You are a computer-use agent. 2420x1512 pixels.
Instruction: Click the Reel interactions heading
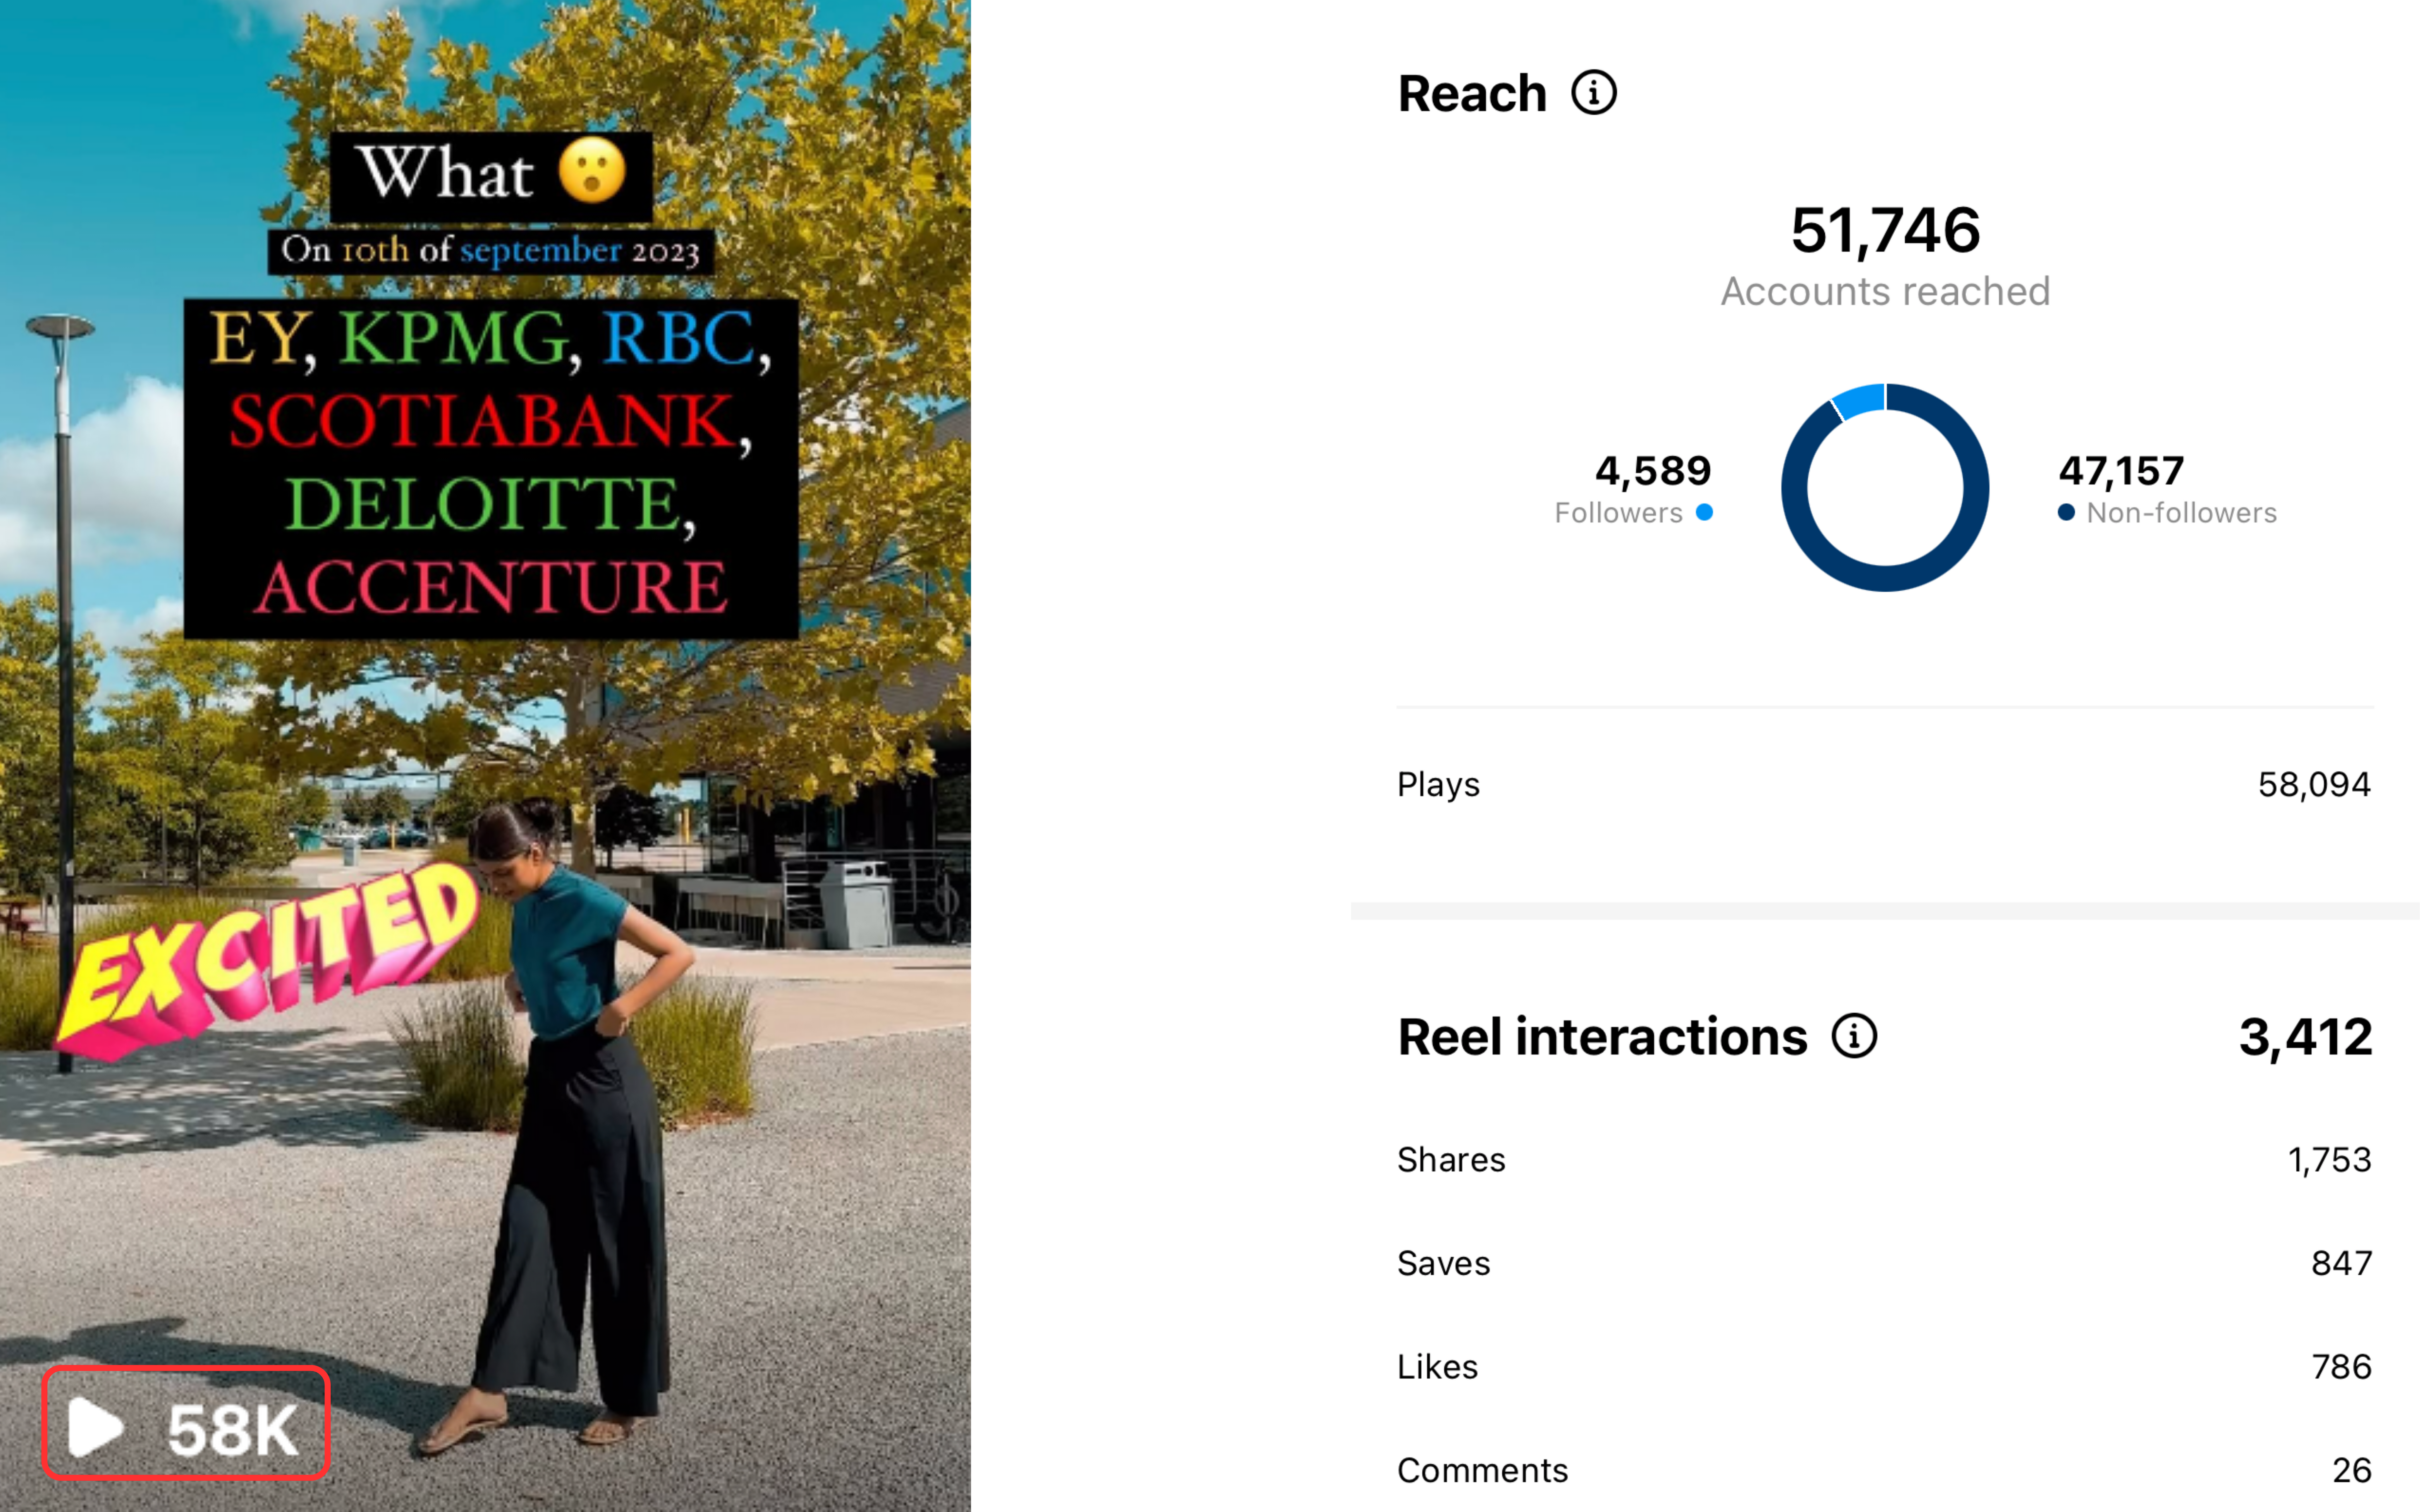coord(1602,1036)
